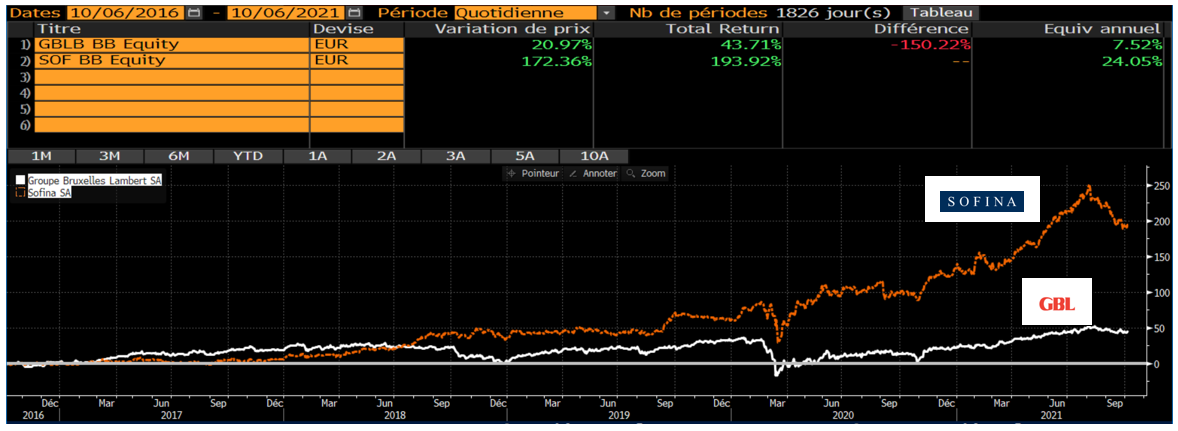This screenshot has width=1178, height=431.
Task: Click the EUR currency field for SOF
Action: coord(357,61)
